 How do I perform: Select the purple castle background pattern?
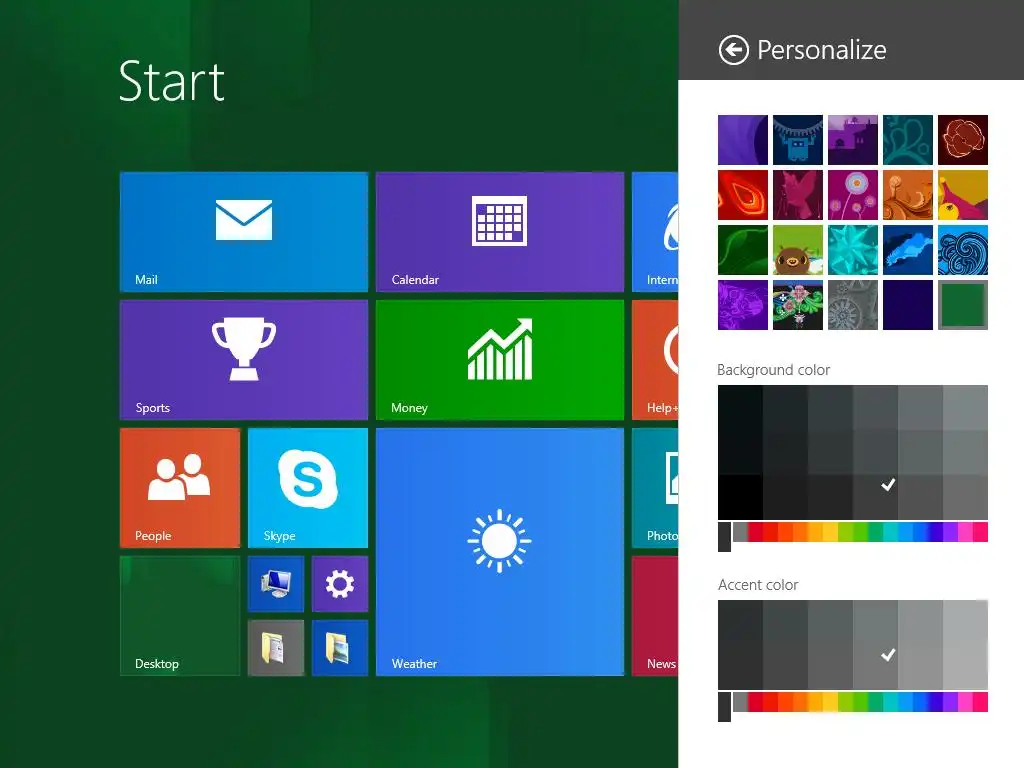coord(852,140)
